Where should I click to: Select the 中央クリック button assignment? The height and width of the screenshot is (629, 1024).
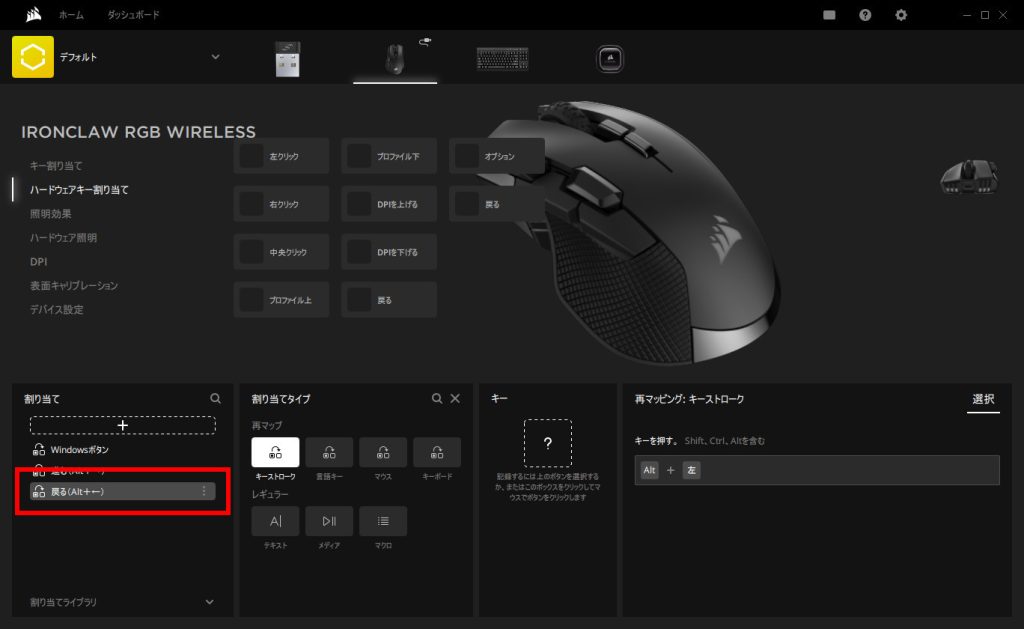pyautogui.click(x=281, y=252)
